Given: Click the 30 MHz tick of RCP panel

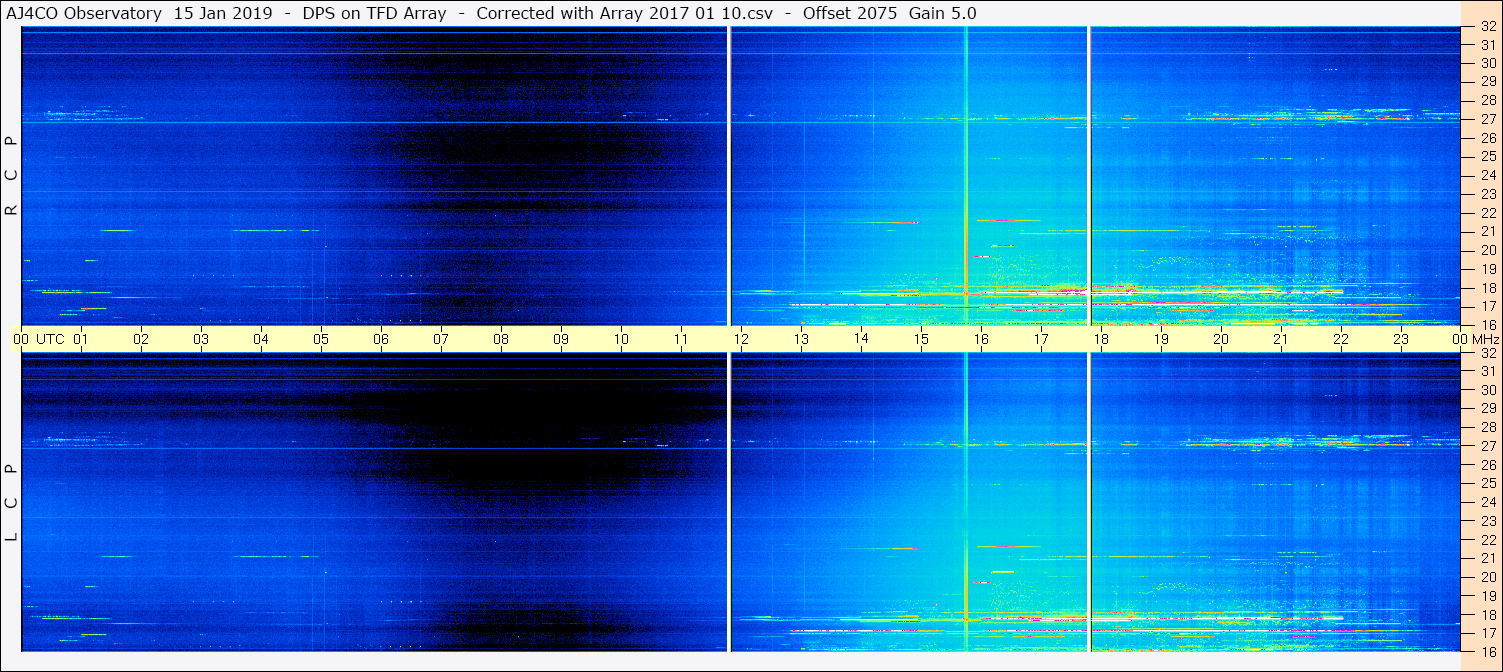Looking at the screenshot, I should [x=1488, y=63].
